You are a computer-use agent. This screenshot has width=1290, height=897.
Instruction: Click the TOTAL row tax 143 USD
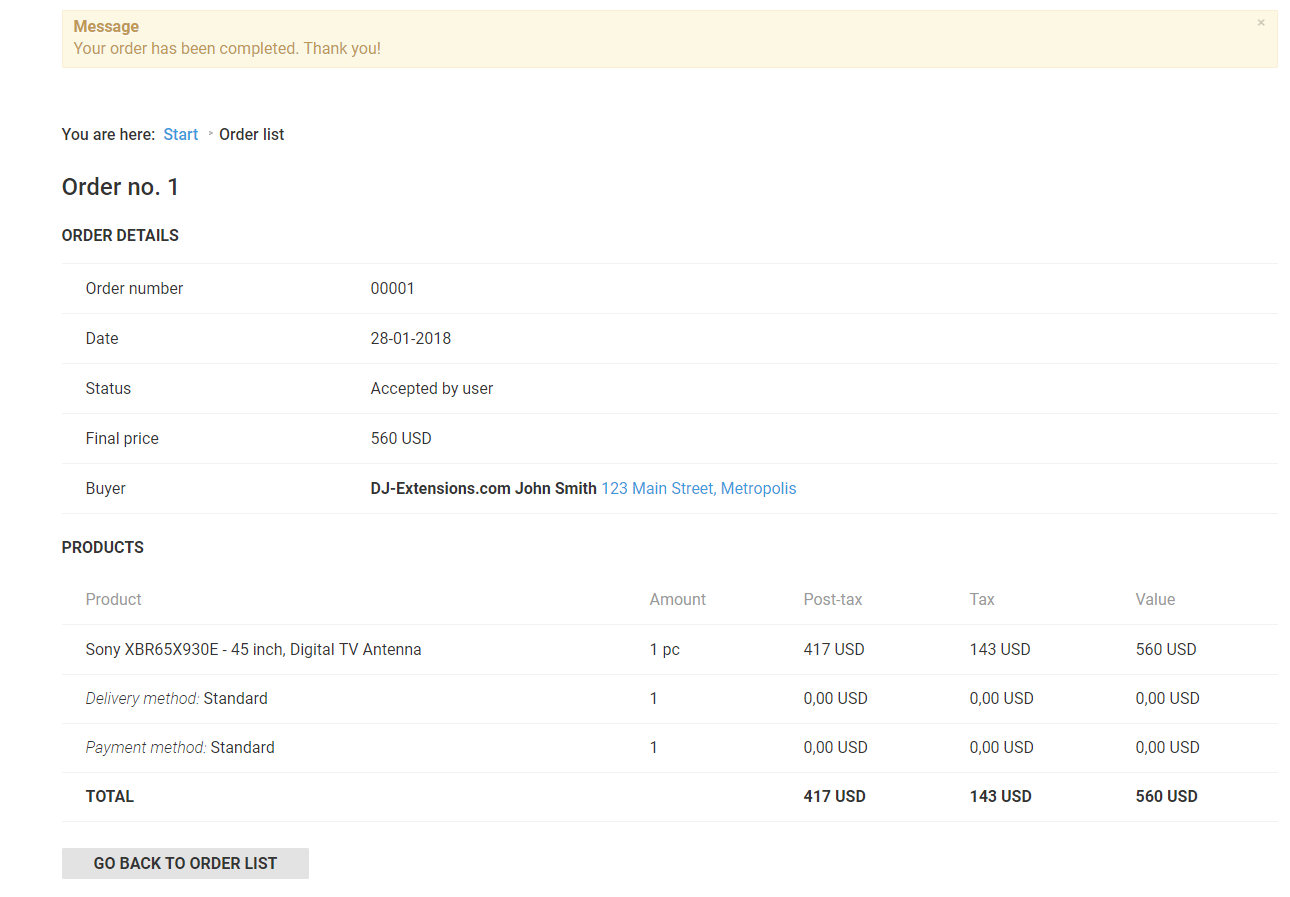[x=1001, y=796]
